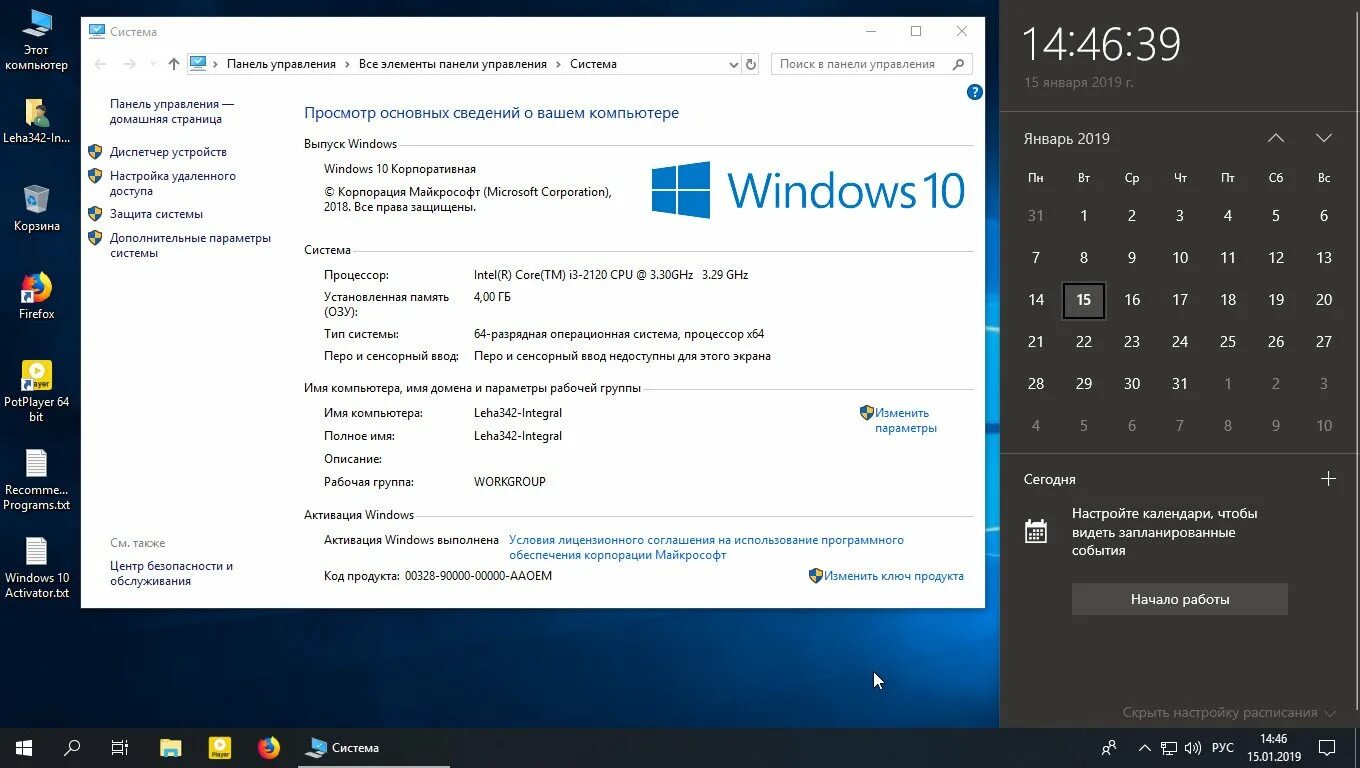
Task: Click Все элементы панели управления breadcrumb
Action: (x=453, y=64)
